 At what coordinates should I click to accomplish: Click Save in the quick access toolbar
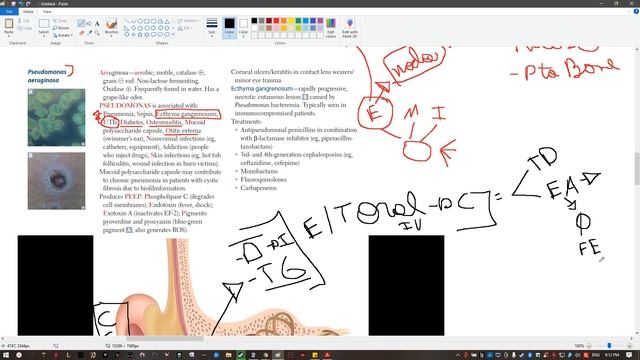(13, 4)
